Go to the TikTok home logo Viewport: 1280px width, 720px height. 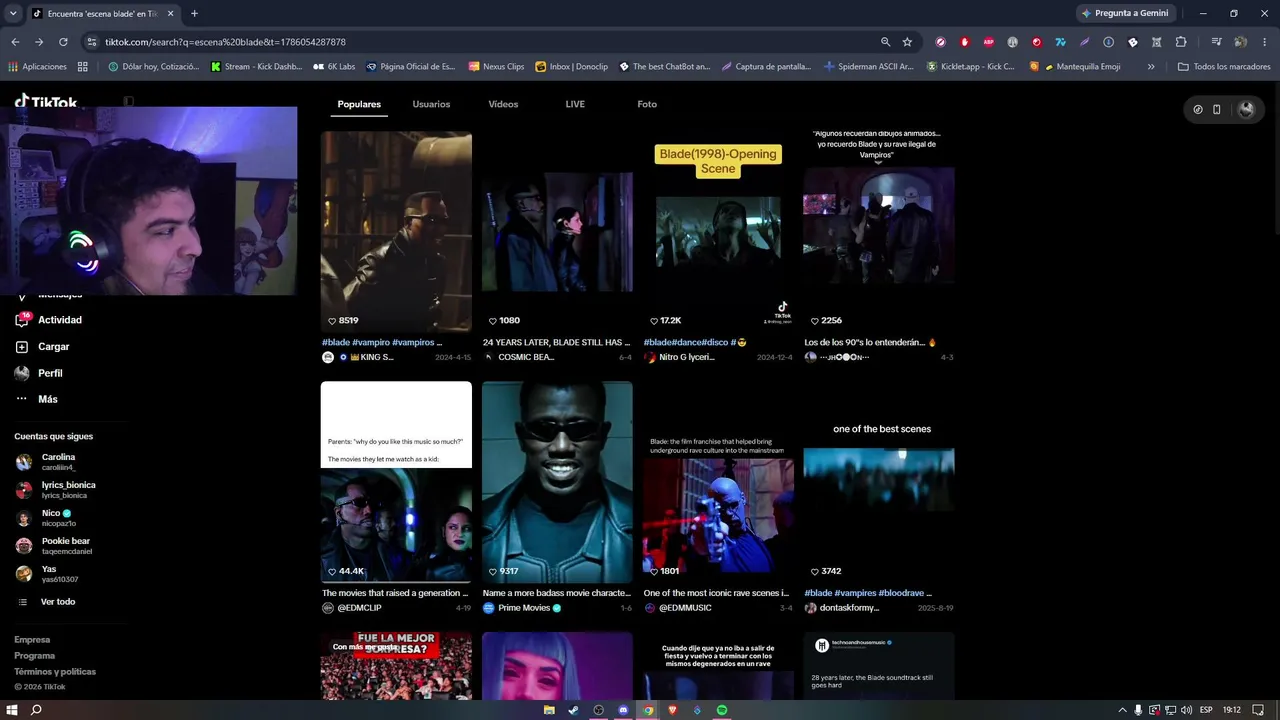tap(46, 101)
